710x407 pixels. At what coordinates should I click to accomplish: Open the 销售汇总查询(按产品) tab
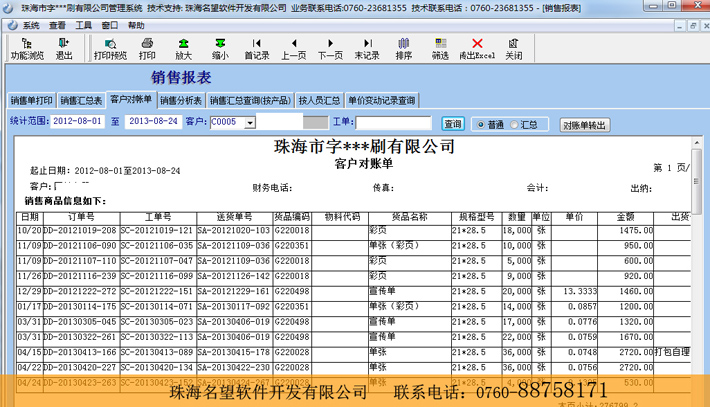coord(250,101)
